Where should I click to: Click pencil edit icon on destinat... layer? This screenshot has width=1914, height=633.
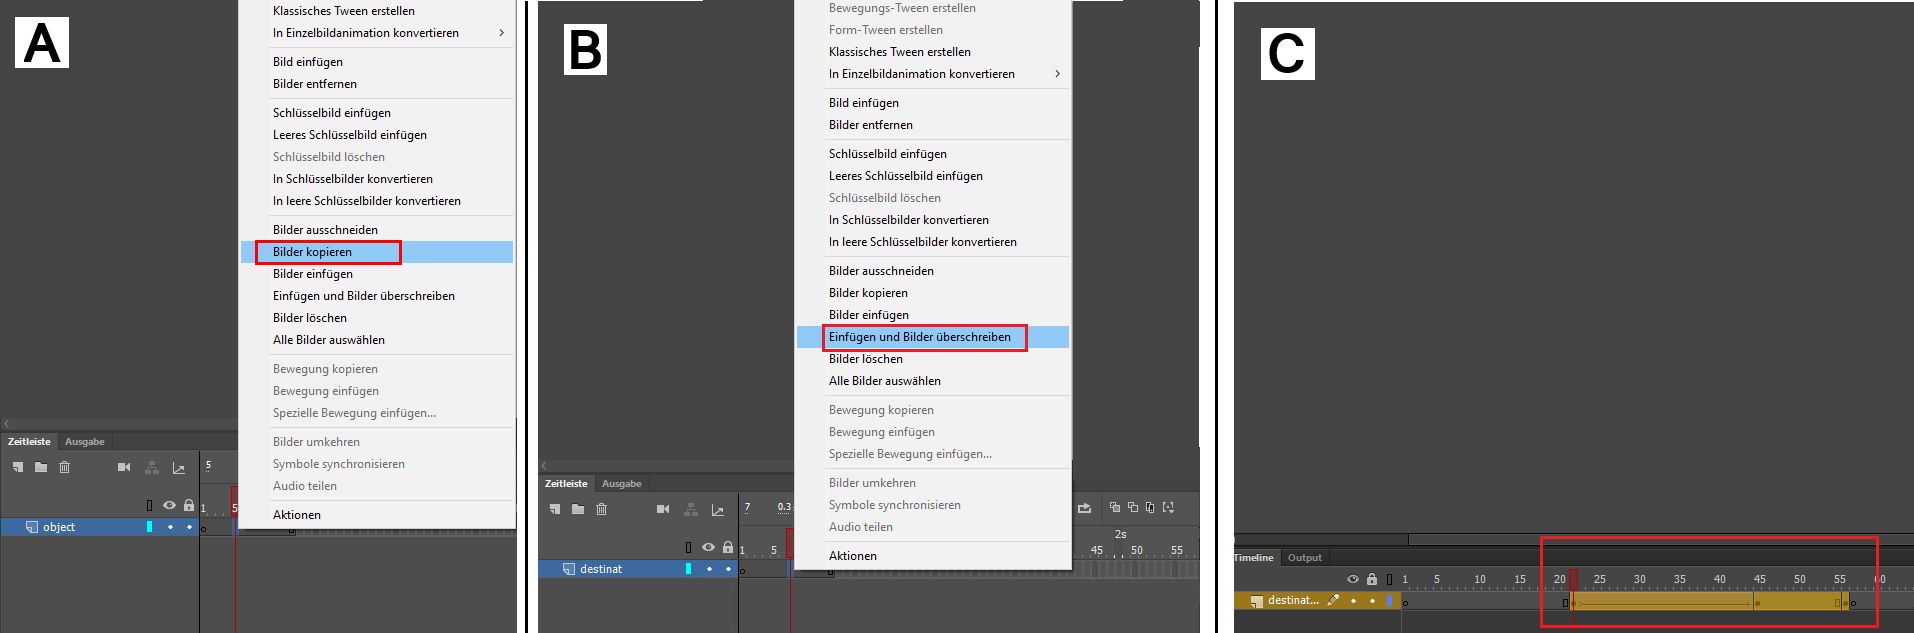click(x=1333, y=600)
